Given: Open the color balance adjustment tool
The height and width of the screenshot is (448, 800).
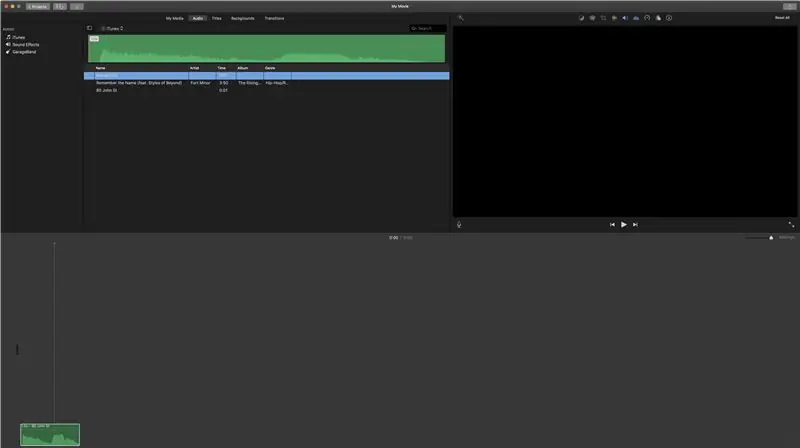Looking at the screenshot, I should tap(581, 18).
